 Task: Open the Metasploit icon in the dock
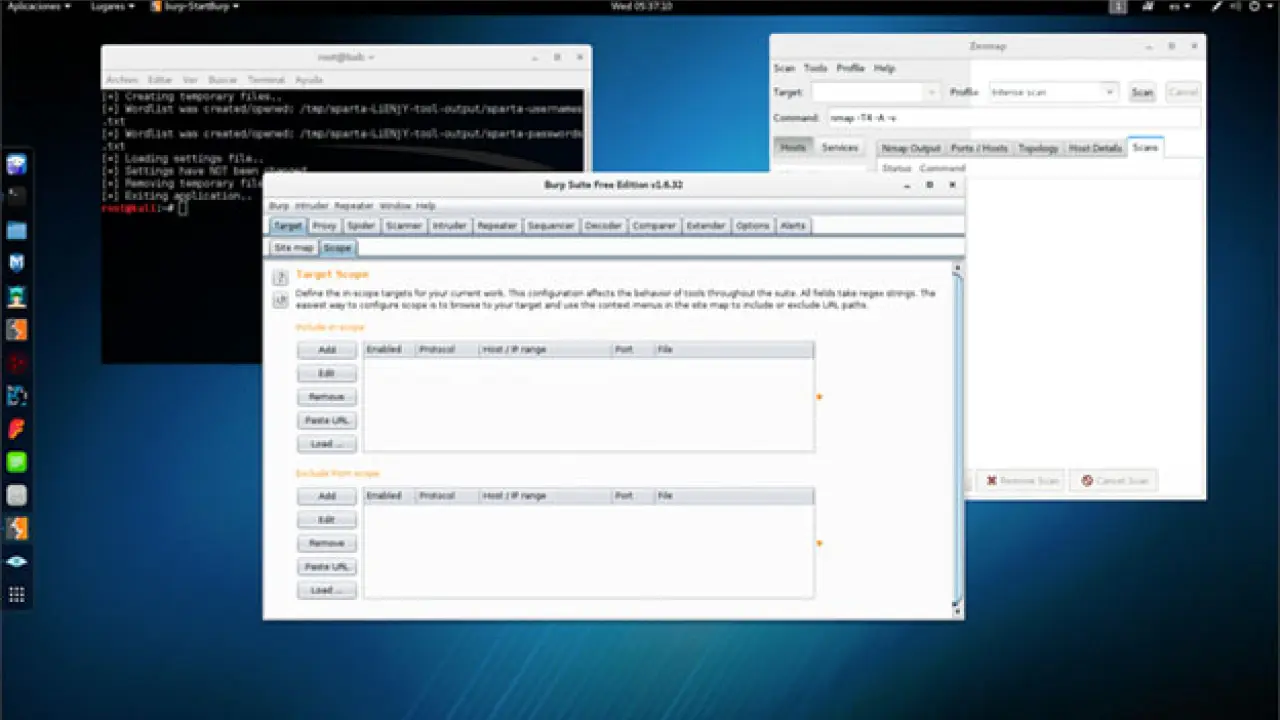tap(17, 264)
